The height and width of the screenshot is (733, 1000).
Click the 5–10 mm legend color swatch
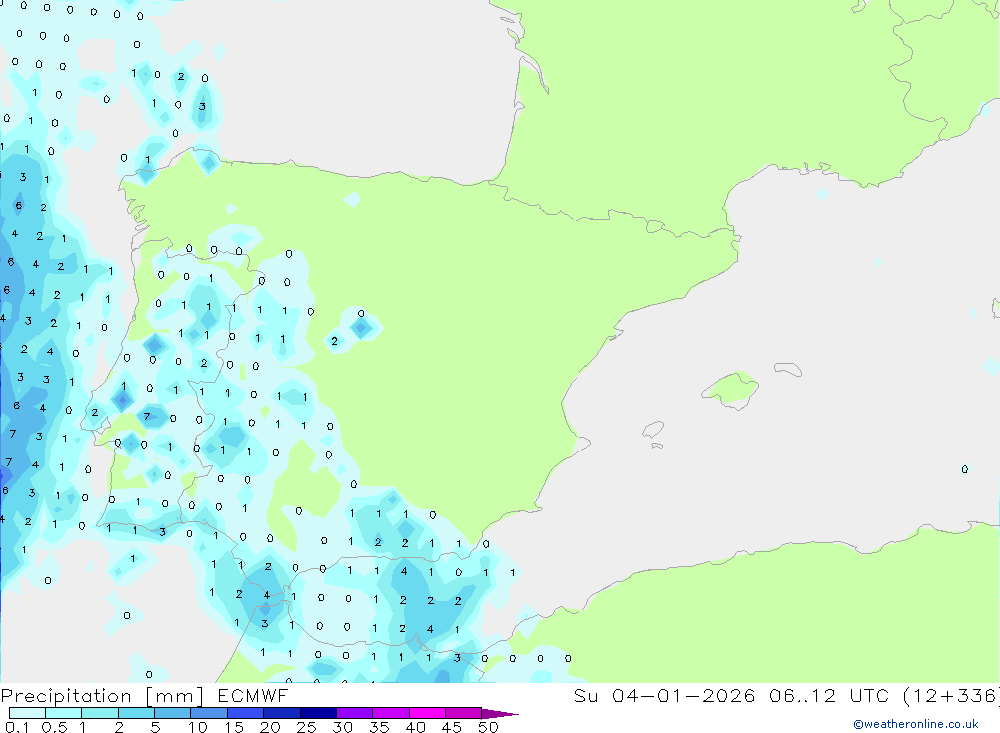coord(173,713)
